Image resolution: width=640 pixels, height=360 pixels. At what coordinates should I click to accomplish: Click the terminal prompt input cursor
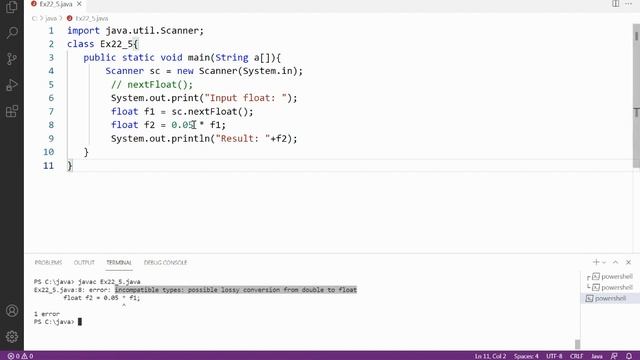pos(80,322)
